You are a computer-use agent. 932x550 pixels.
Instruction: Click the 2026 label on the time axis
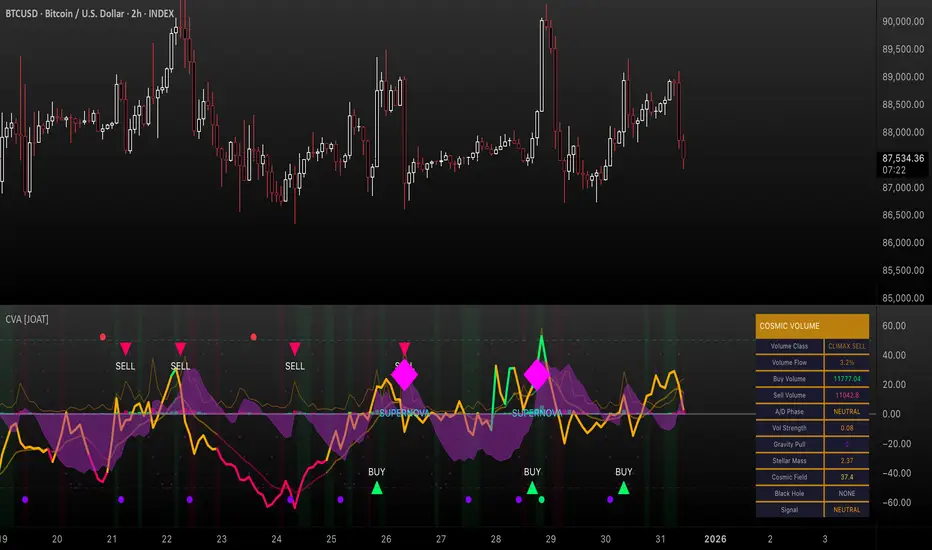click(715, 539)
